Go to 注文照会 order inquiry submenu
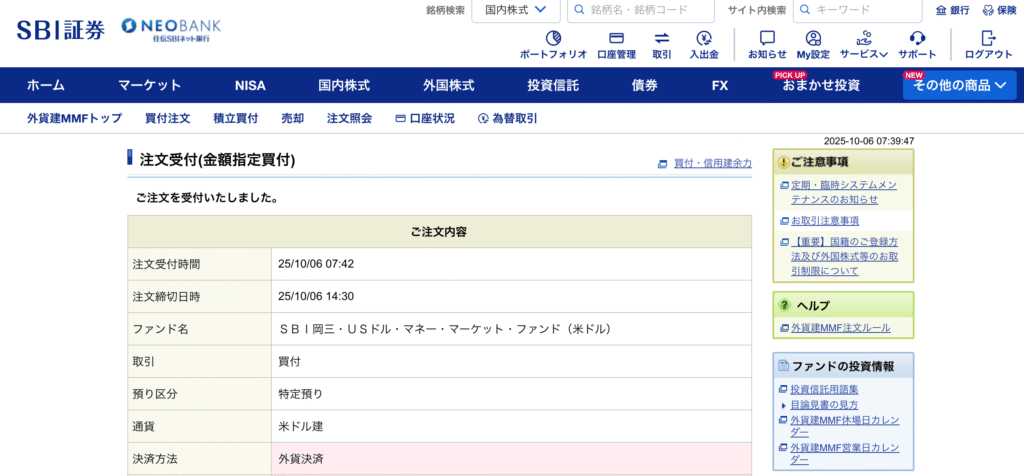This screenshot has height=476, width=1024. pyautogui.click(x=349, y=118)
